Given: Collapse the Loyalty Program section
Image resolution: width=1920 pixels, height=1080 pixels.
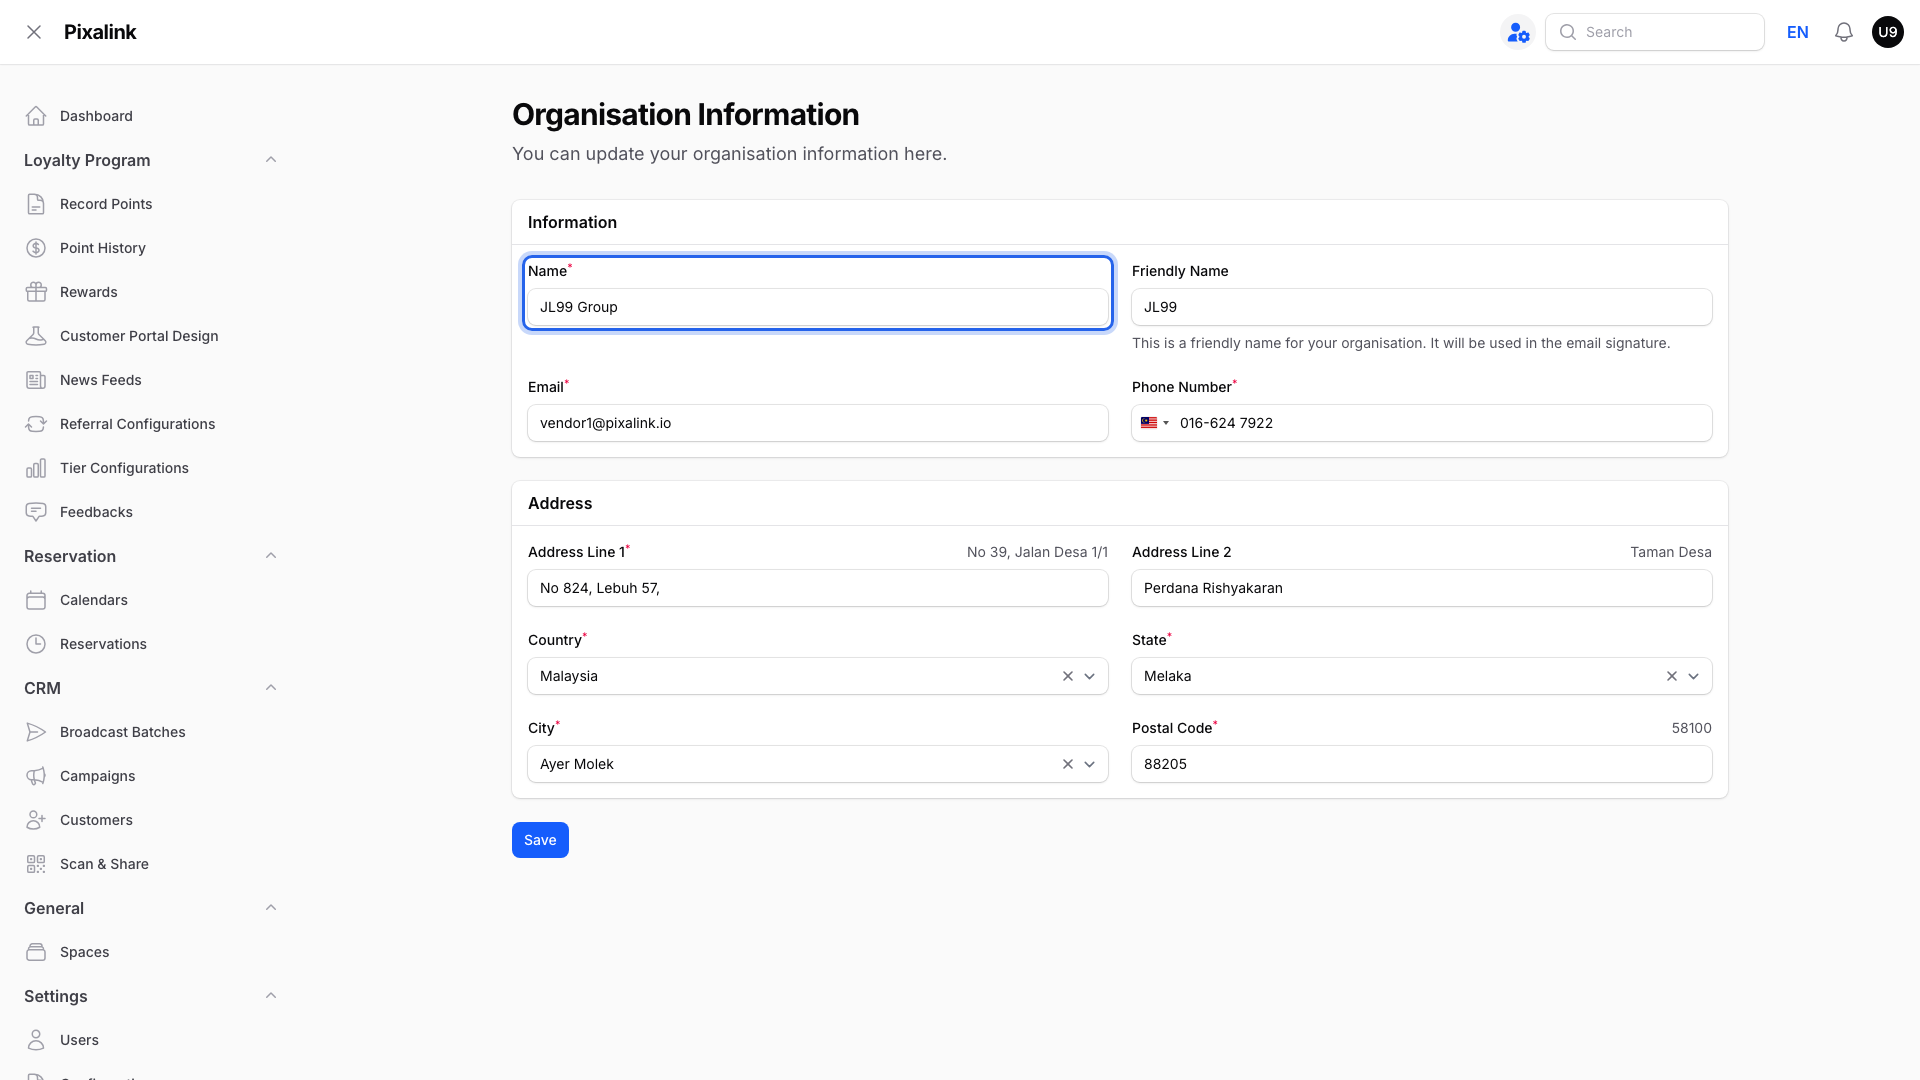Looking at the screenshot, I should [271, 160].
